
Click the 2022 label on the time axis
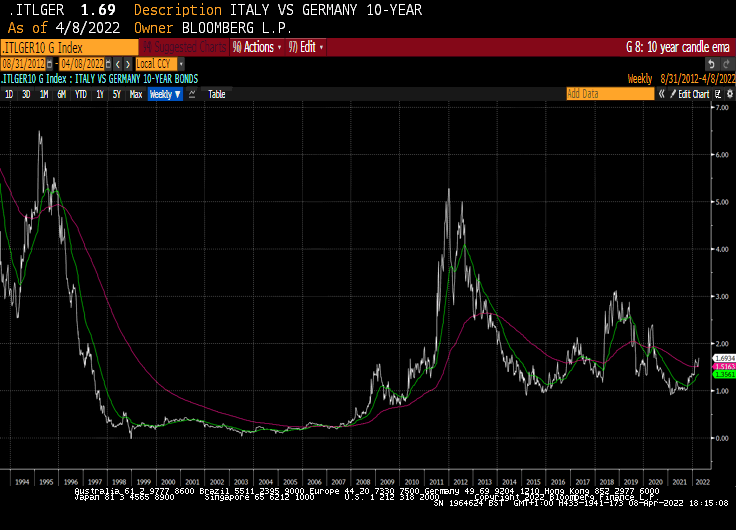click(x=703, y=482)
